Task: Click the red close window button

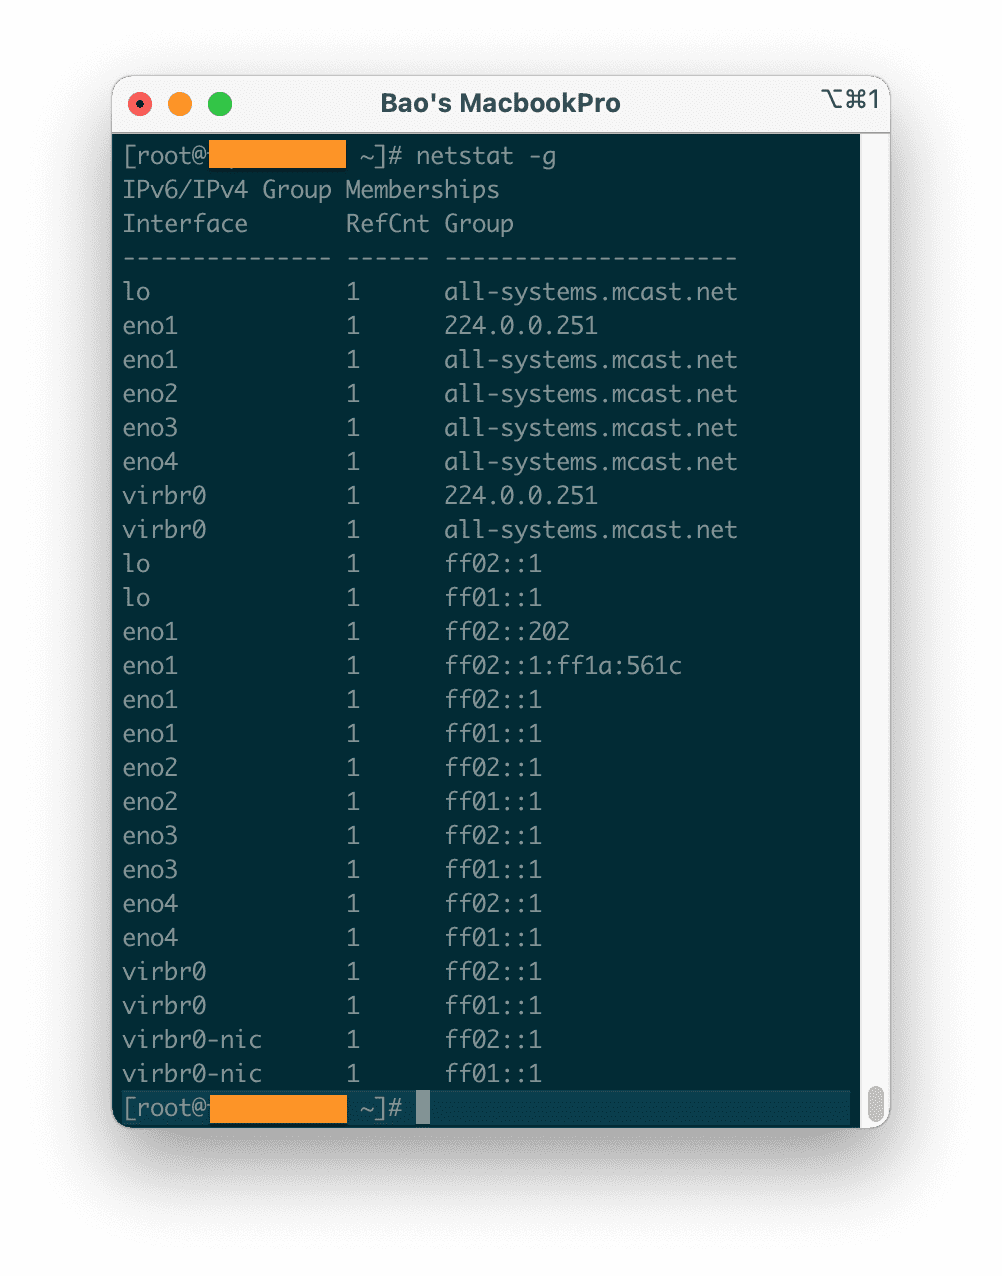Action: coord(141,104)
